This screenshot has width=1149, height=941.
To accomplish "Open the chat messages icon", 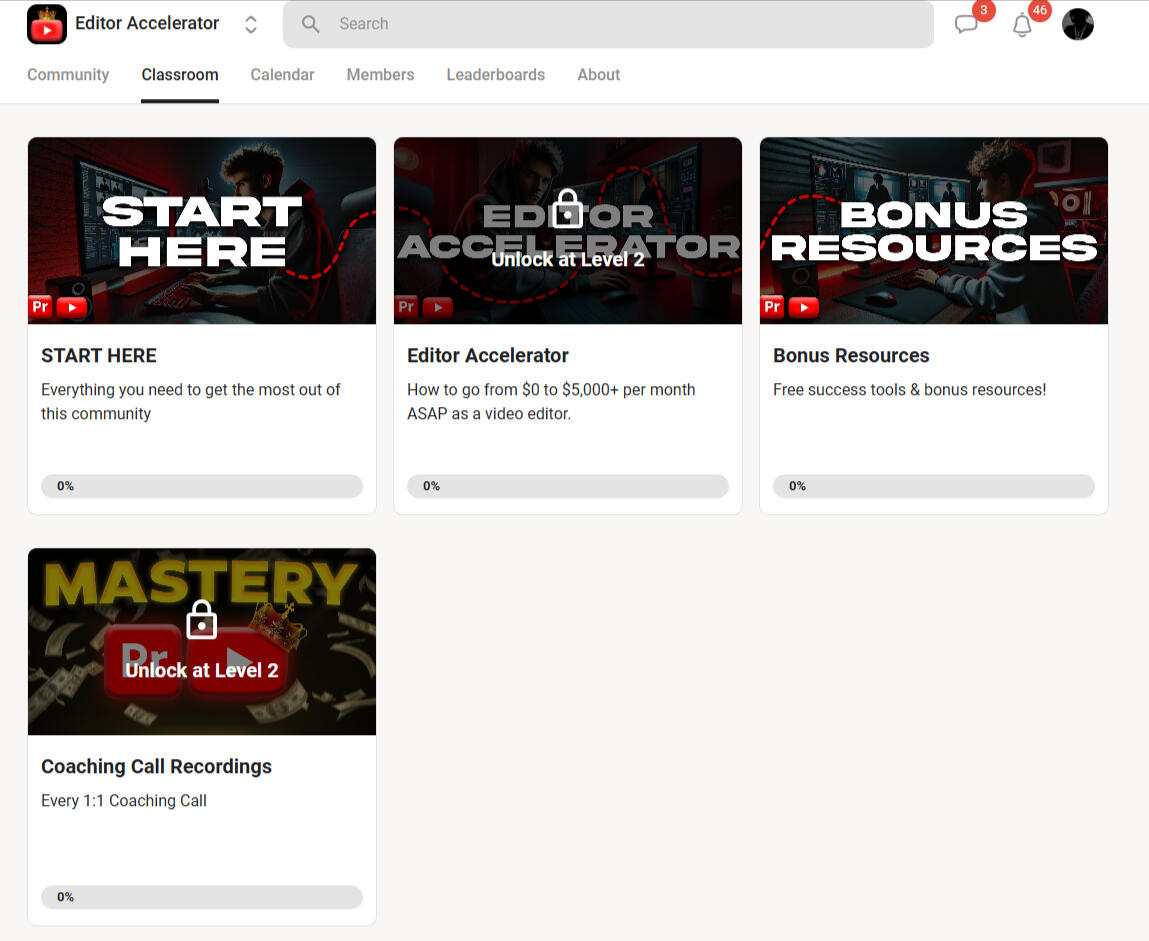I will pyautogui.click(x=966, y=25).
